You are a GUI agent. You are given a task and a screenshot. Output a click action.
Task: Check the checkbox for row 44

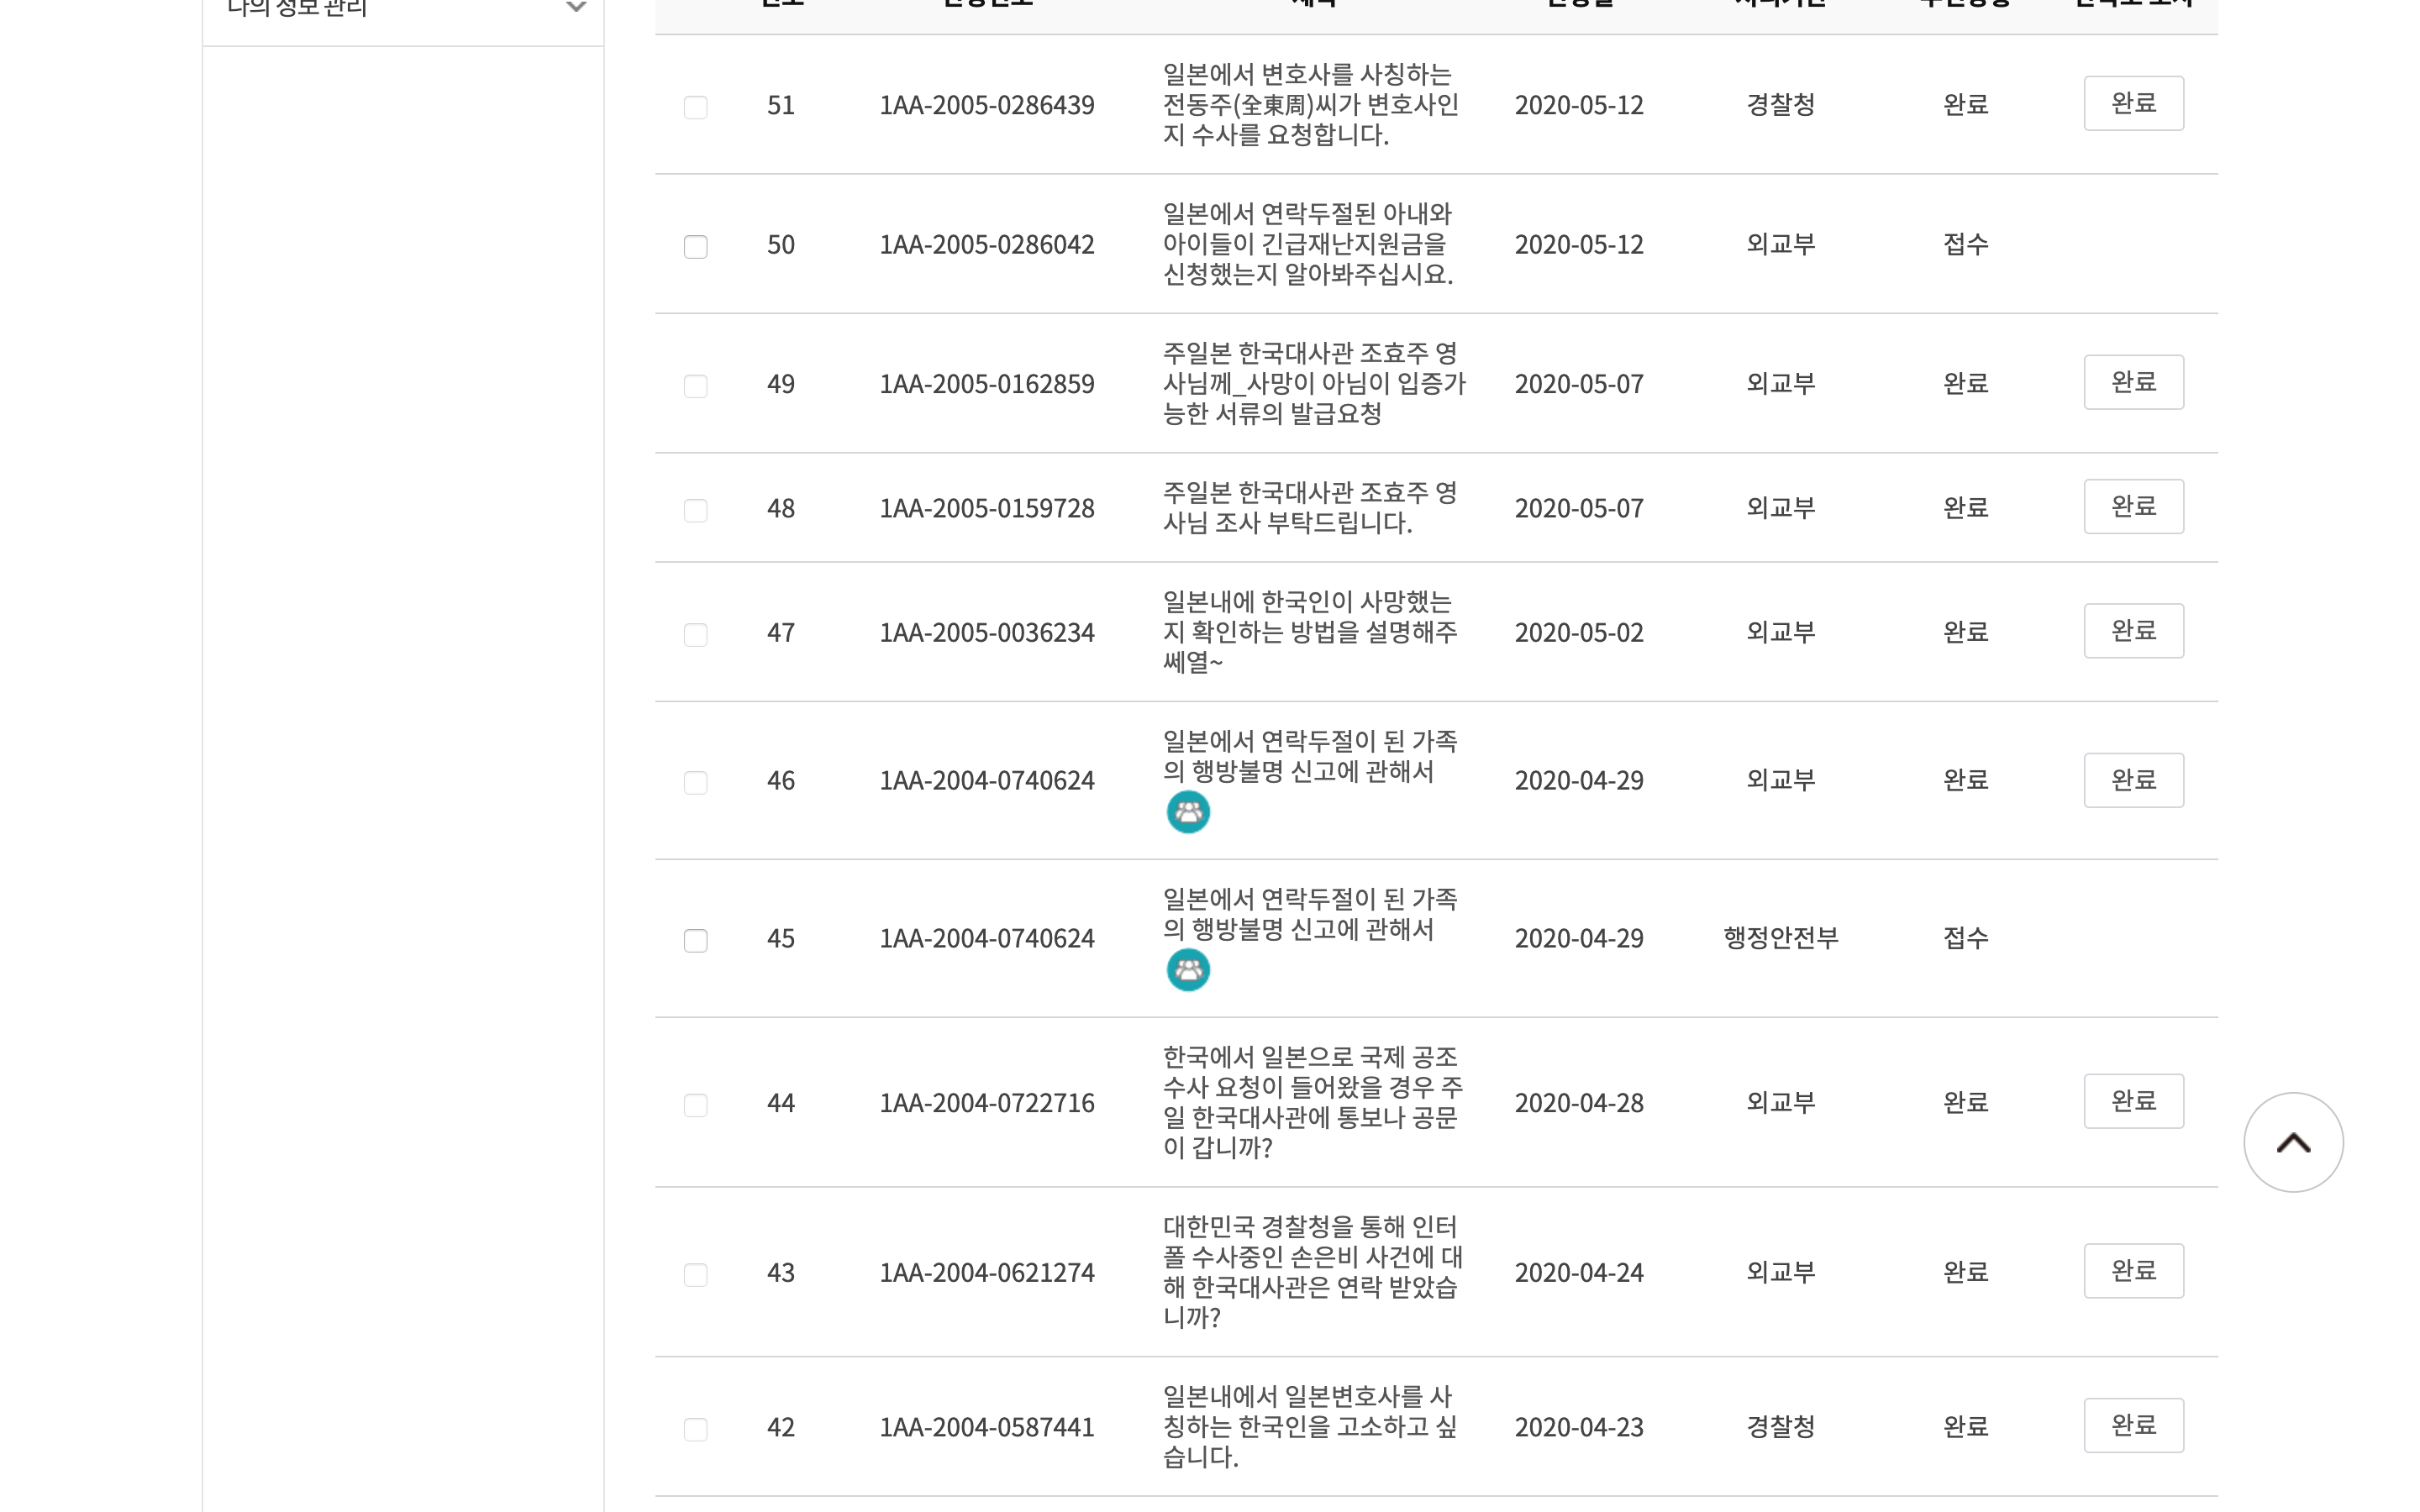(695, 1105)
